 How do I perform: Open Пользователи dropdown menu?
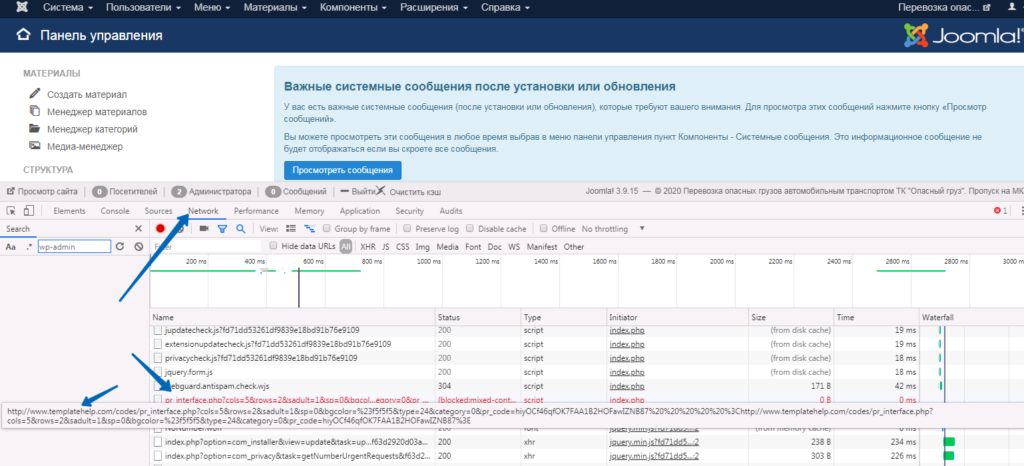click(143, 8)
